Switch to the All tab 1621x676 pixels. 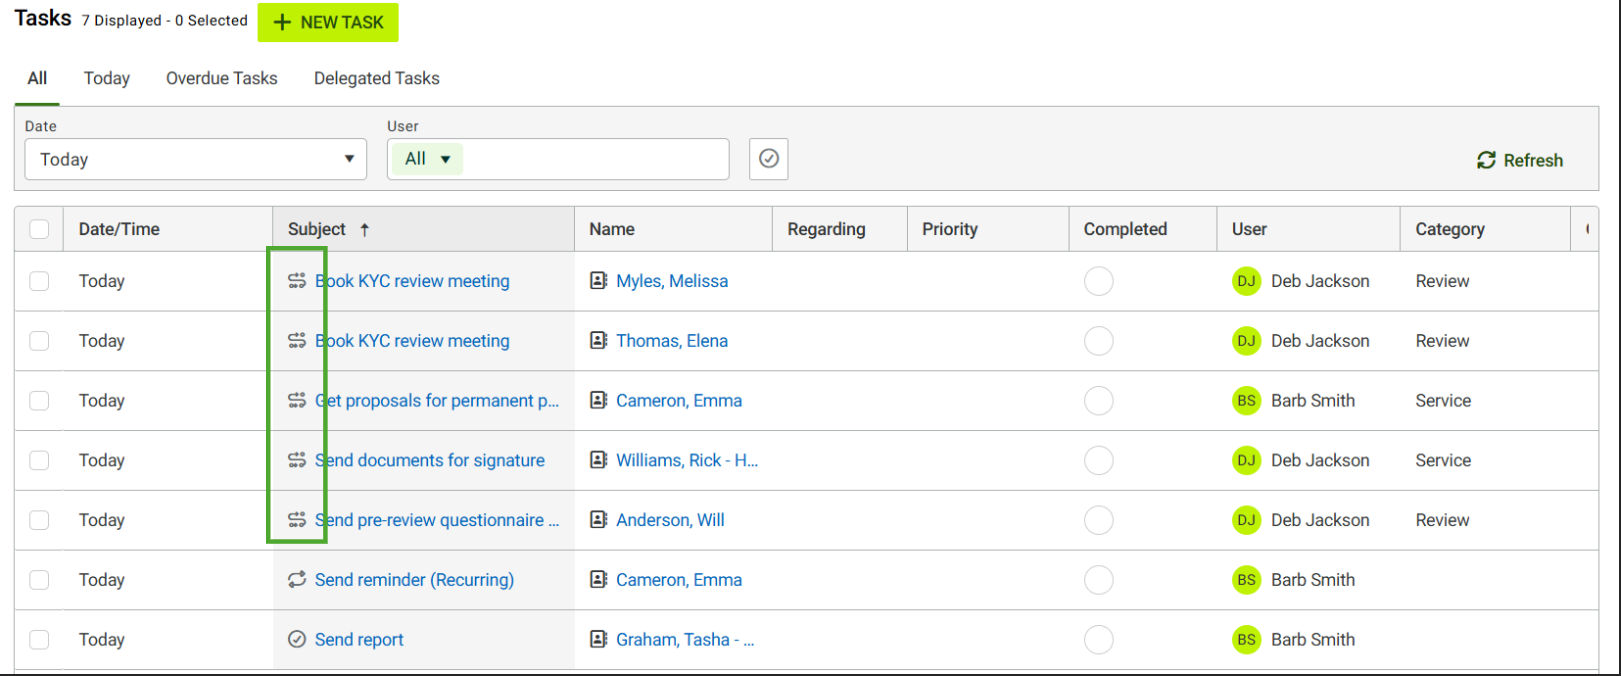click(37, 78)
